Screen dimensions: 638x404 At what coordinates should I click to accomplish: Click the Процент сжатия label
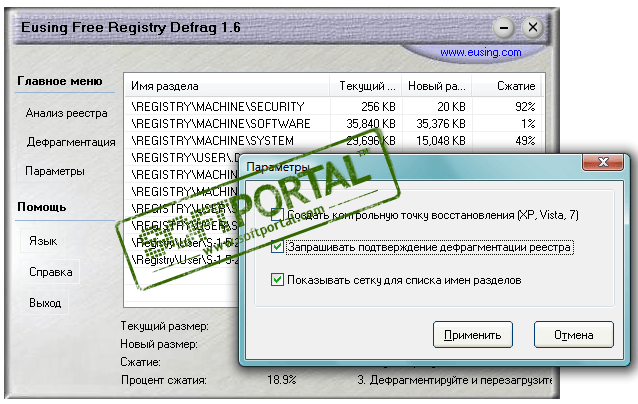tap(164, 380)
